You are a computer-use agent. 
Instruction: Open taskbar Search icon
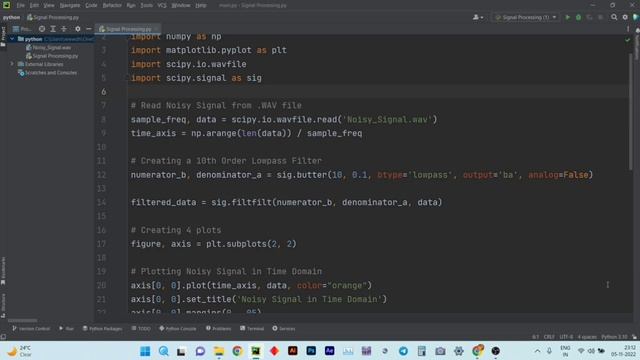(163, 351)
